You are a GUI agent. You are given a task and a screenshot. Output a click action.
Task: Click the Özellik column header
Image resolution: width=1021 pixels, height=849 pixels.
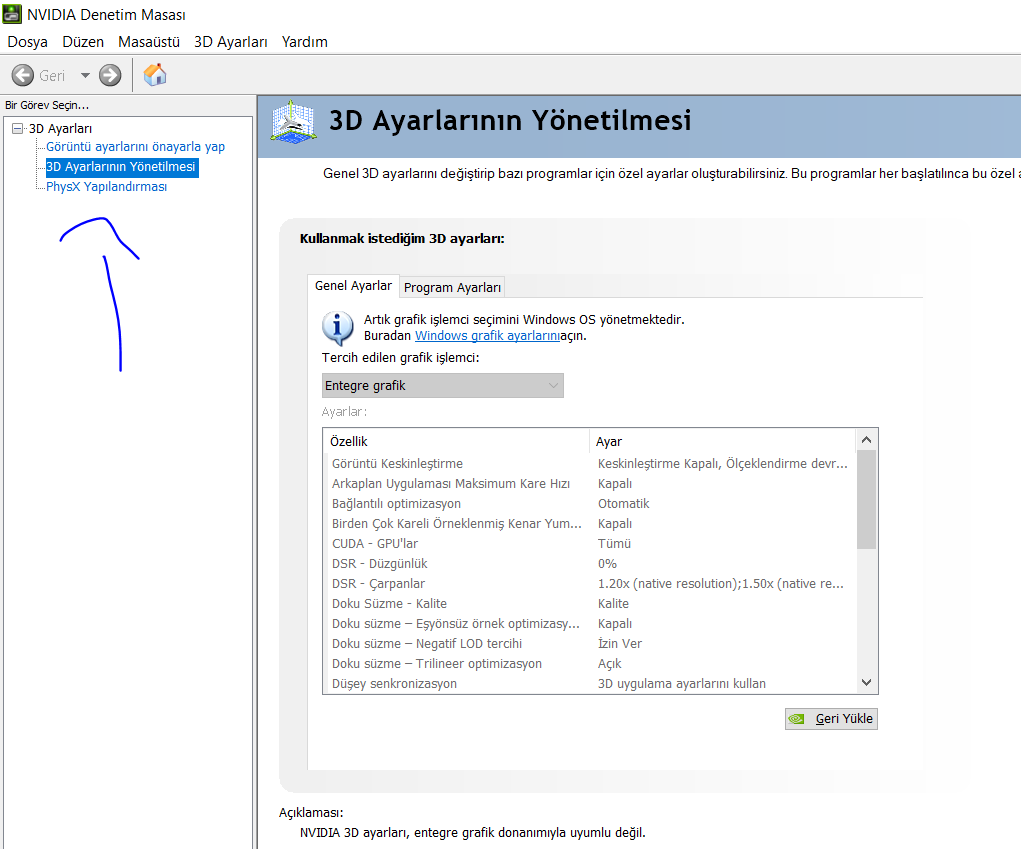pos(456,441)
